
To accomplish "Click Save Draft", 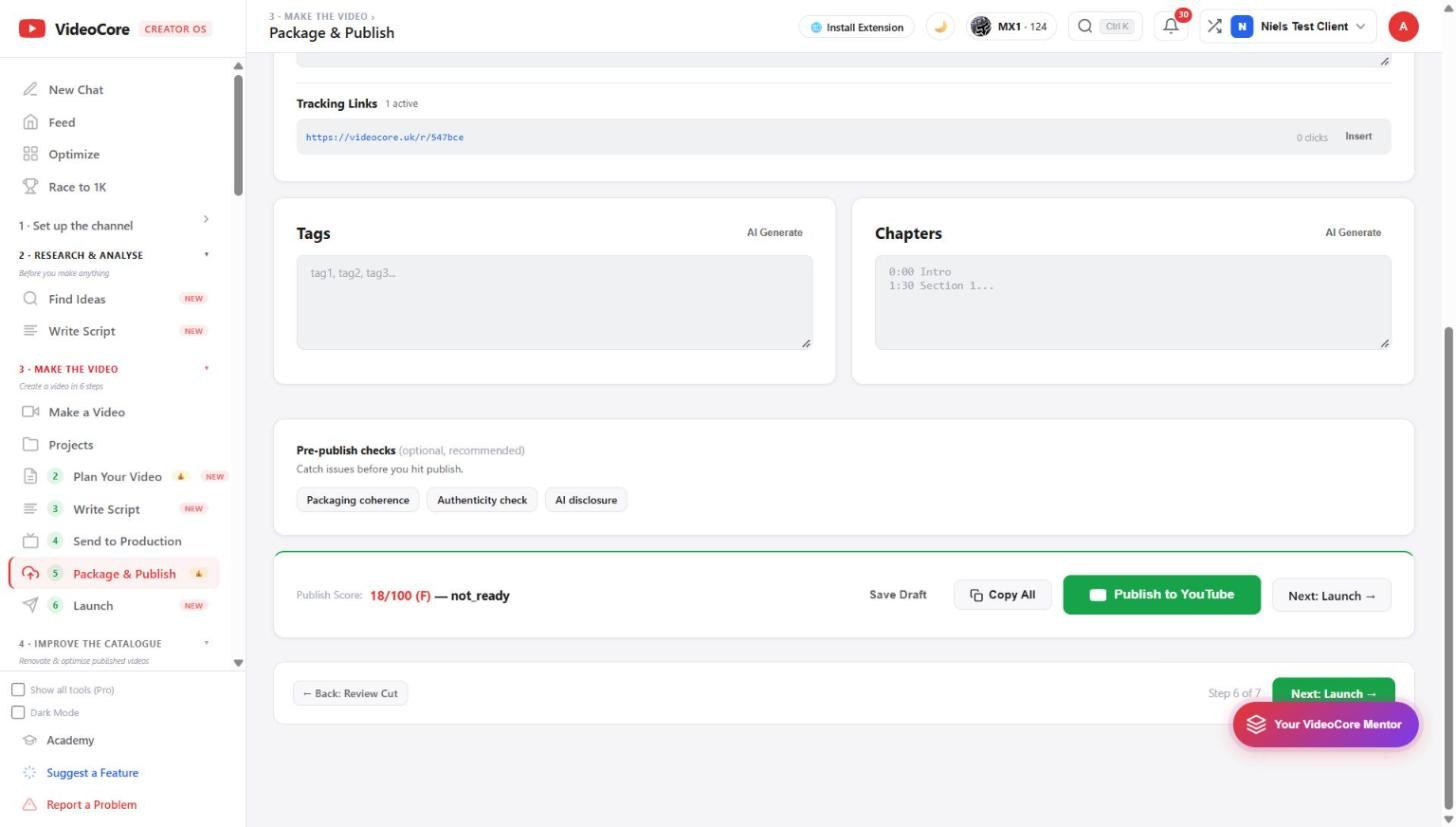I will (x=897, y=595).
